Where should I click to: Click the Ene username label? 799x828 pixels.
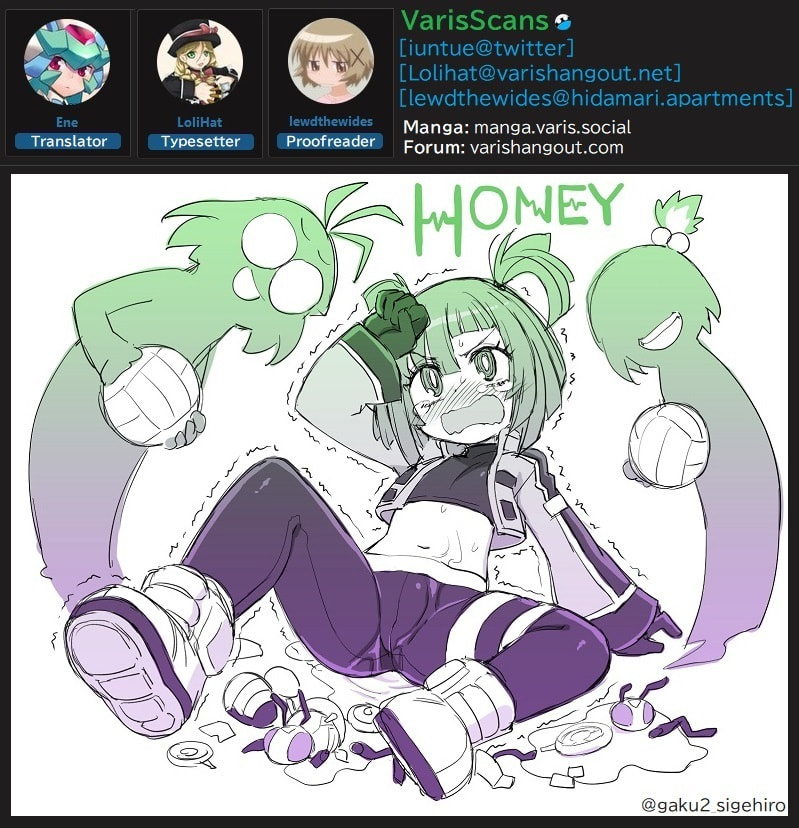pyautogui.click(x=67, y=123)
